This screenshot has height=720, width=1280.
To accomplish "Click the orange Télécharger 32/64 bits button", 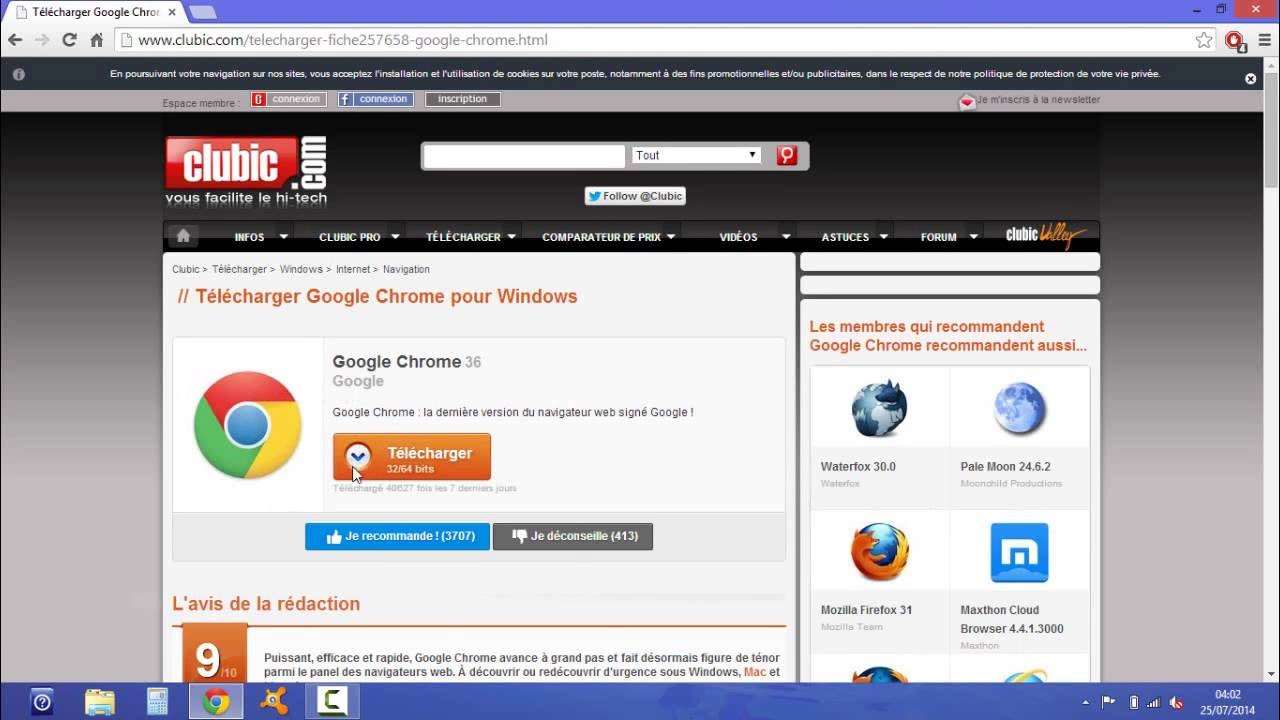I will [412, 457].
